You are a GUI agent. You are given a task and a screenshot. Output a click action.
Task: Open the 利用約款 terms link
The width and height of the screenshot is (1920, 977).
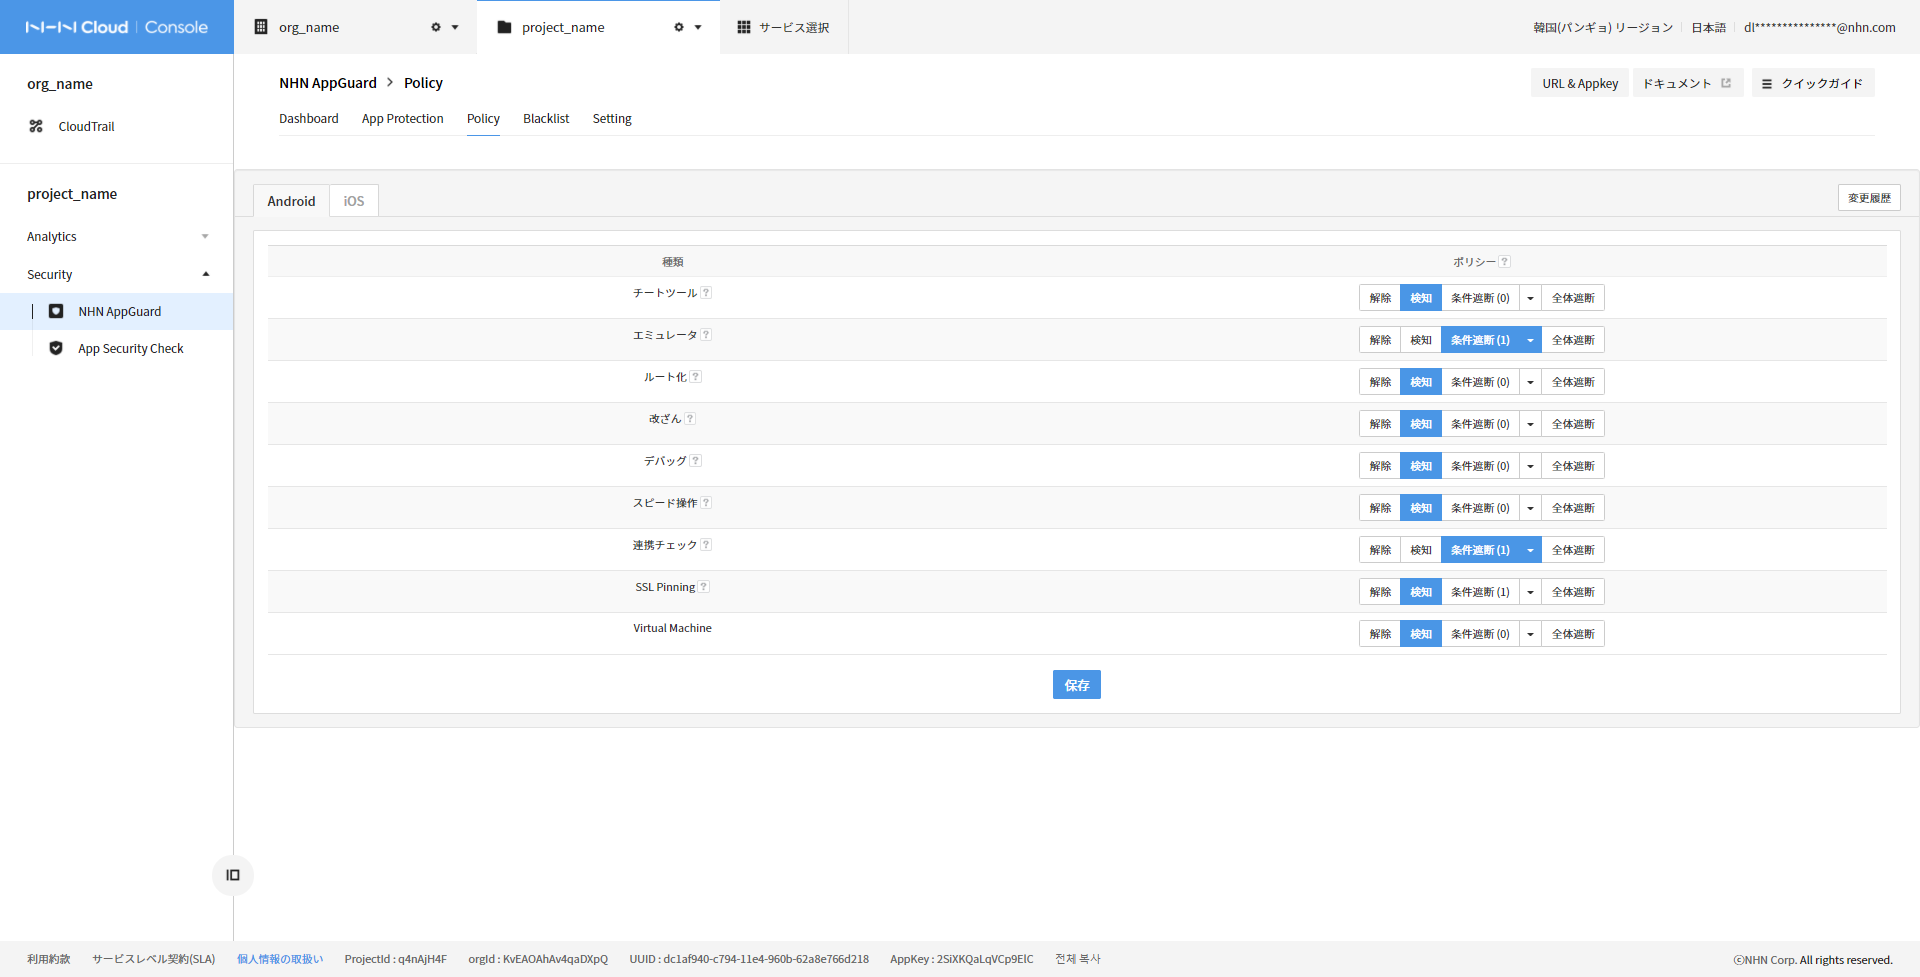[49, 959]
